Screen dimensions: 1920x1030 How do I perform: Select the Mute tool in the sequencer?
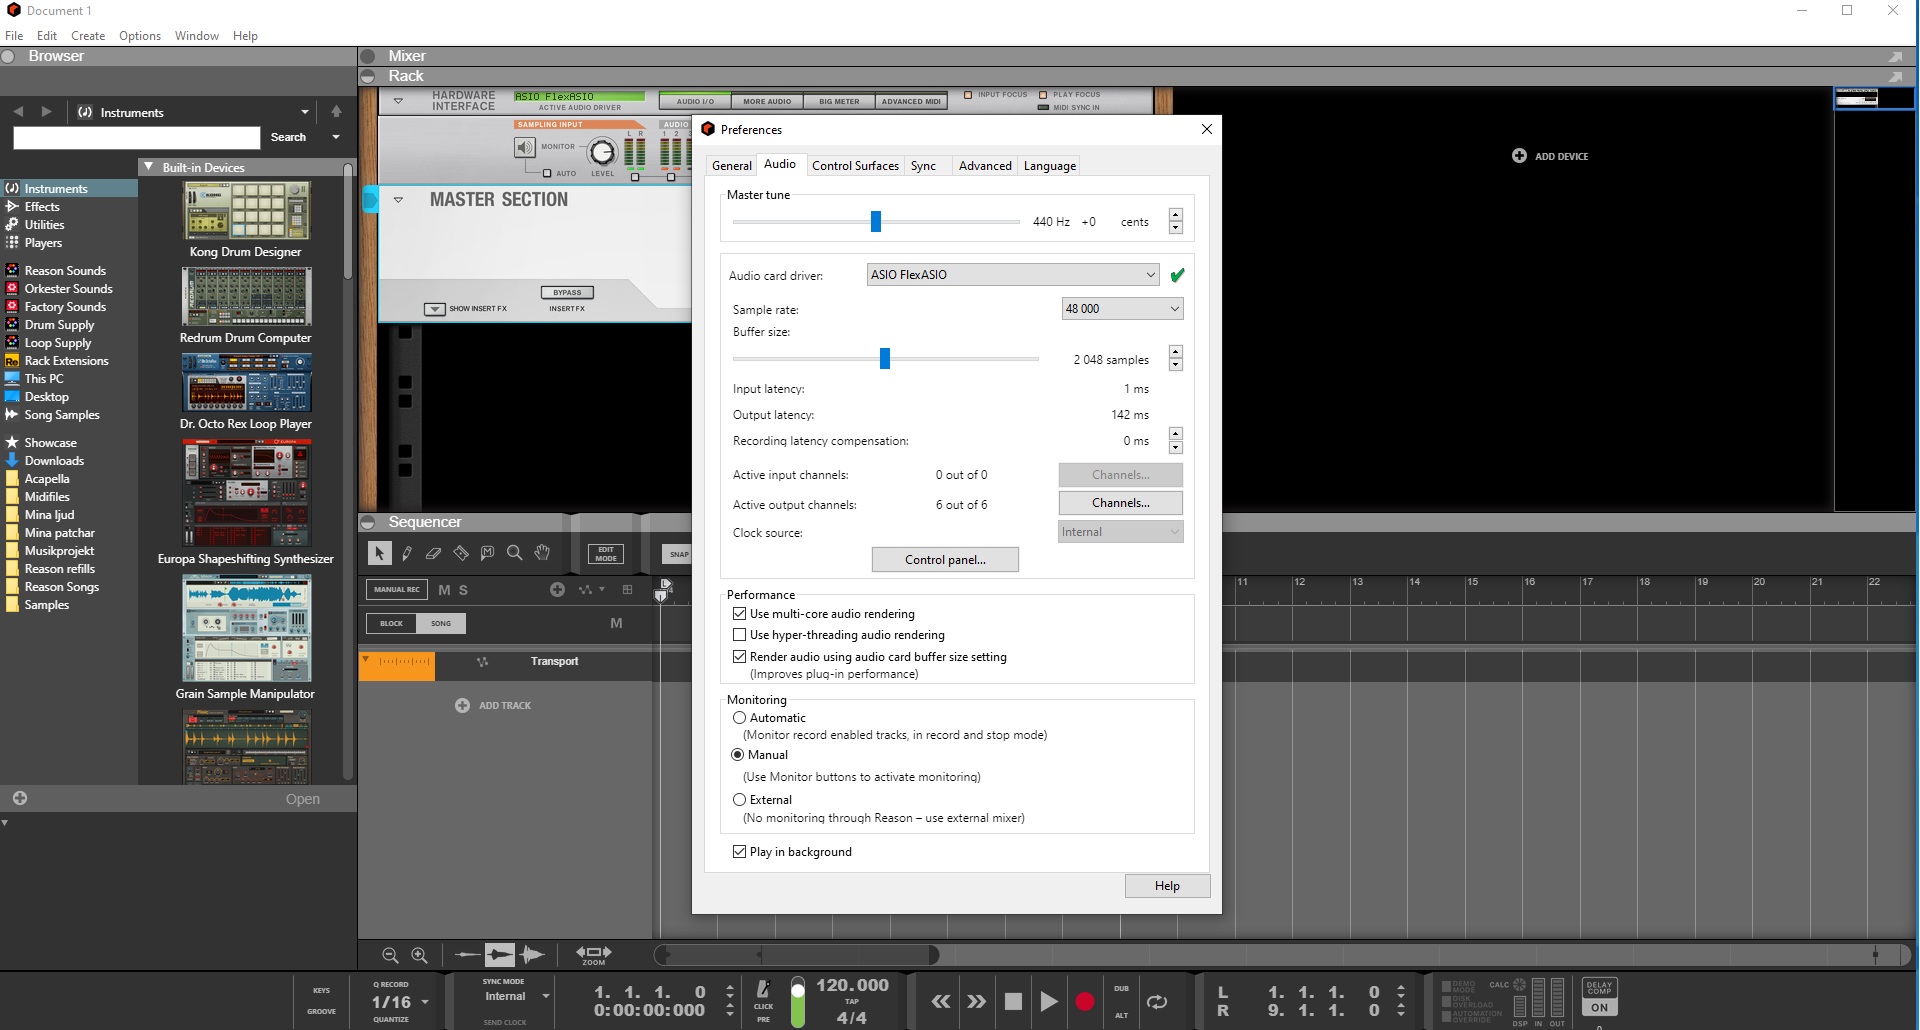[x=487, y=553]
